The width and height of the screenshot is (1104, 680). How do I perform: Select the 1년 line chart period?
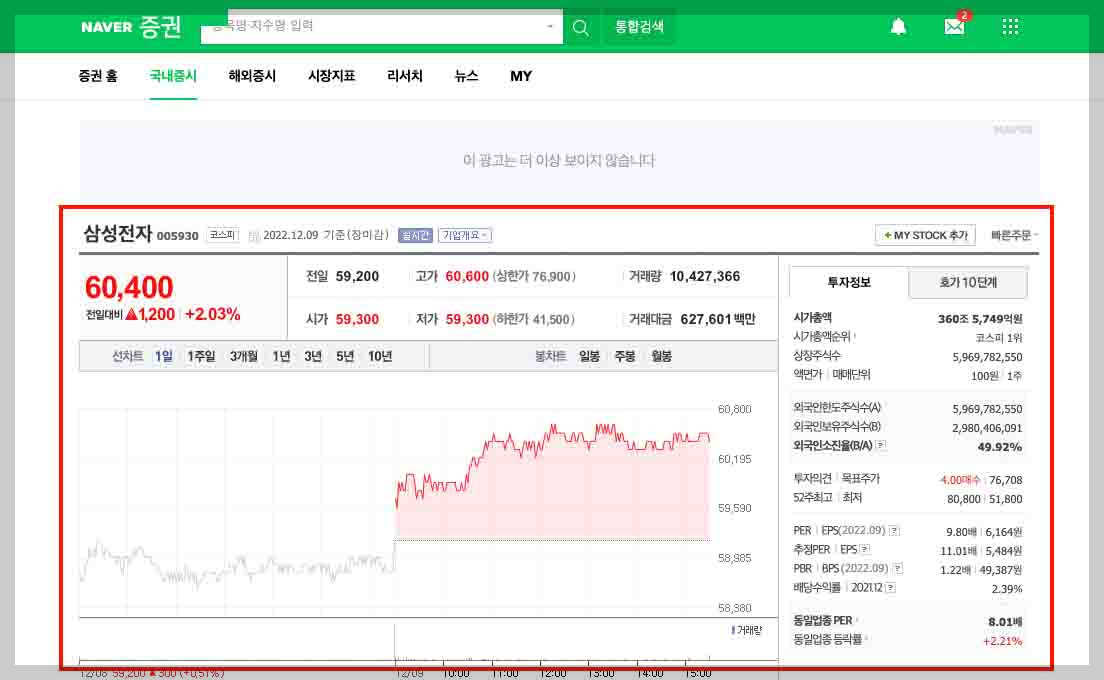[x=281, y=356]
